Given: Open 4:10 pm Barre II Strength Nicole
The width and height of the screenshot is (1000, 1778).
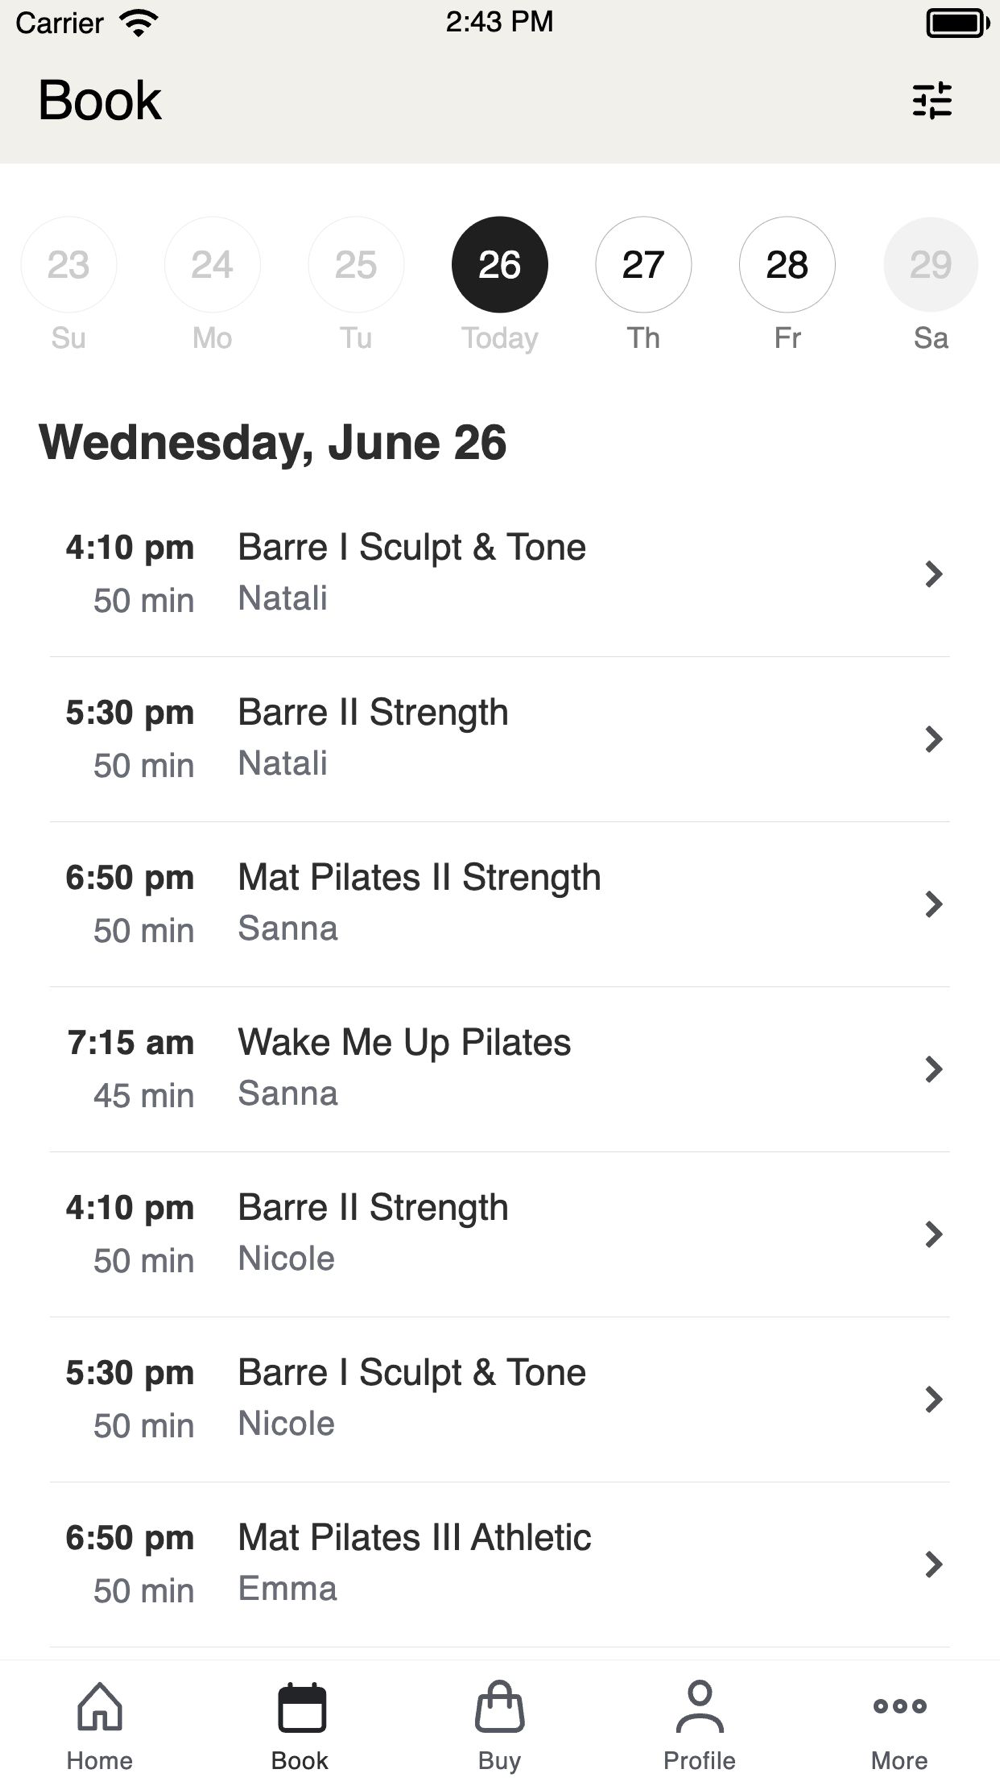Looking at the screenshot, I should (x=500, y=1234).
